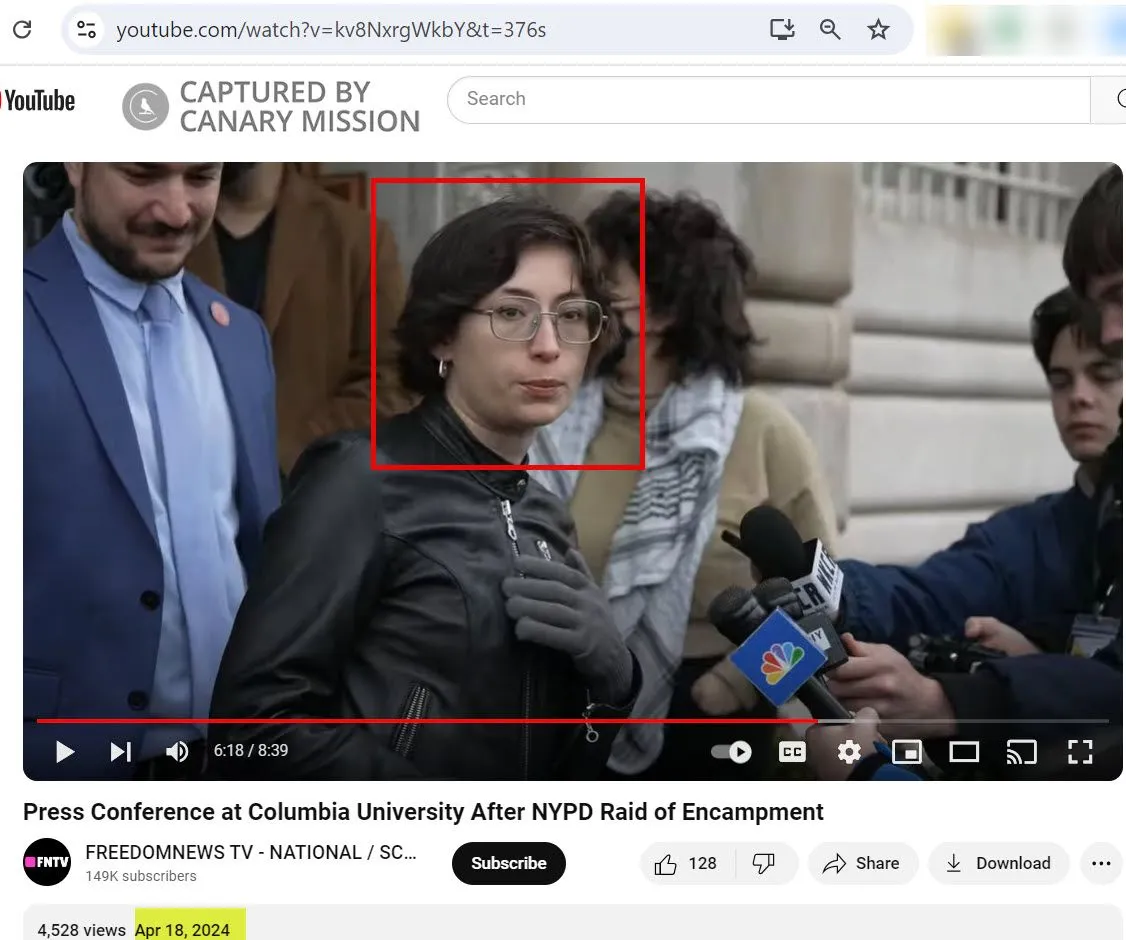Activate miniplayer mode
The image size is (1126, 940).
906,751
